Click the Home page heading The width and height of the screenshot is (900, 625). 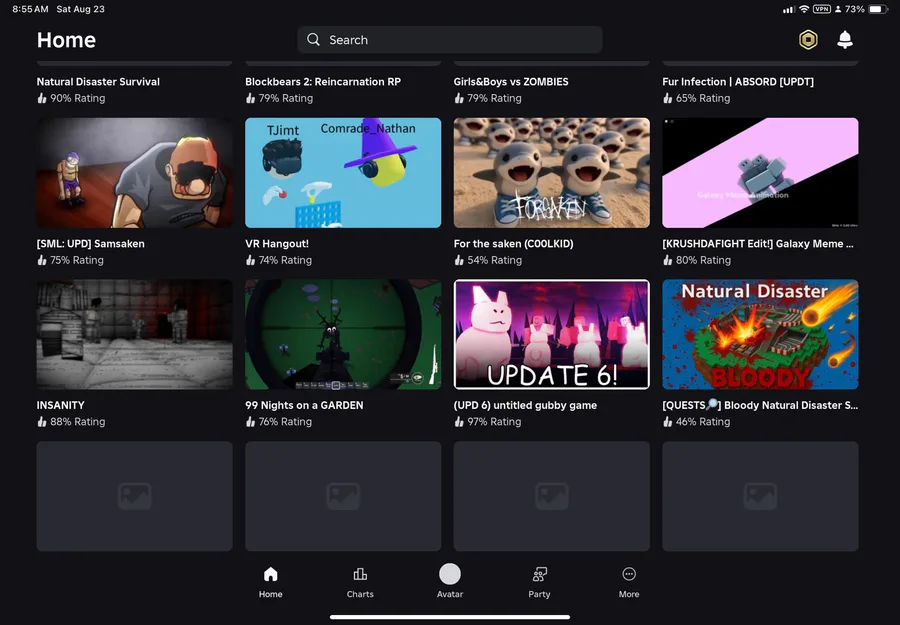[66, 40]
